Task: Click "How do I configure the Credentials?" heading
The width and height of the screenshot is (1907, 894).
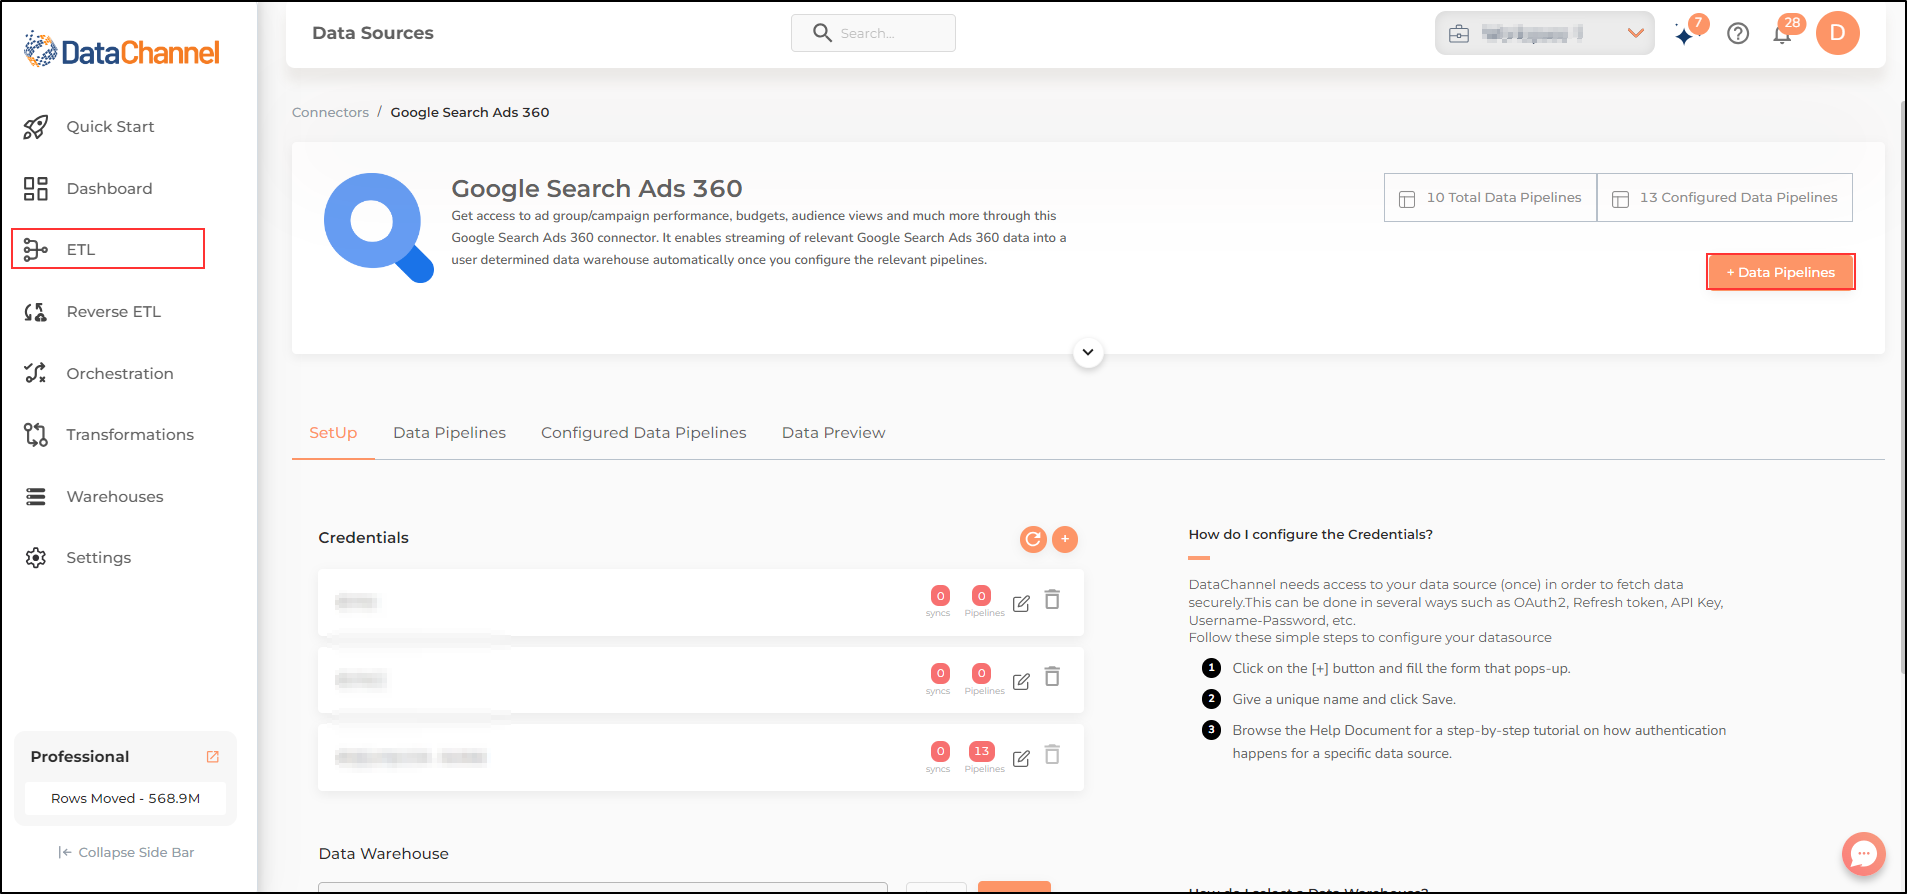Action: click(x=1310, y=535)
